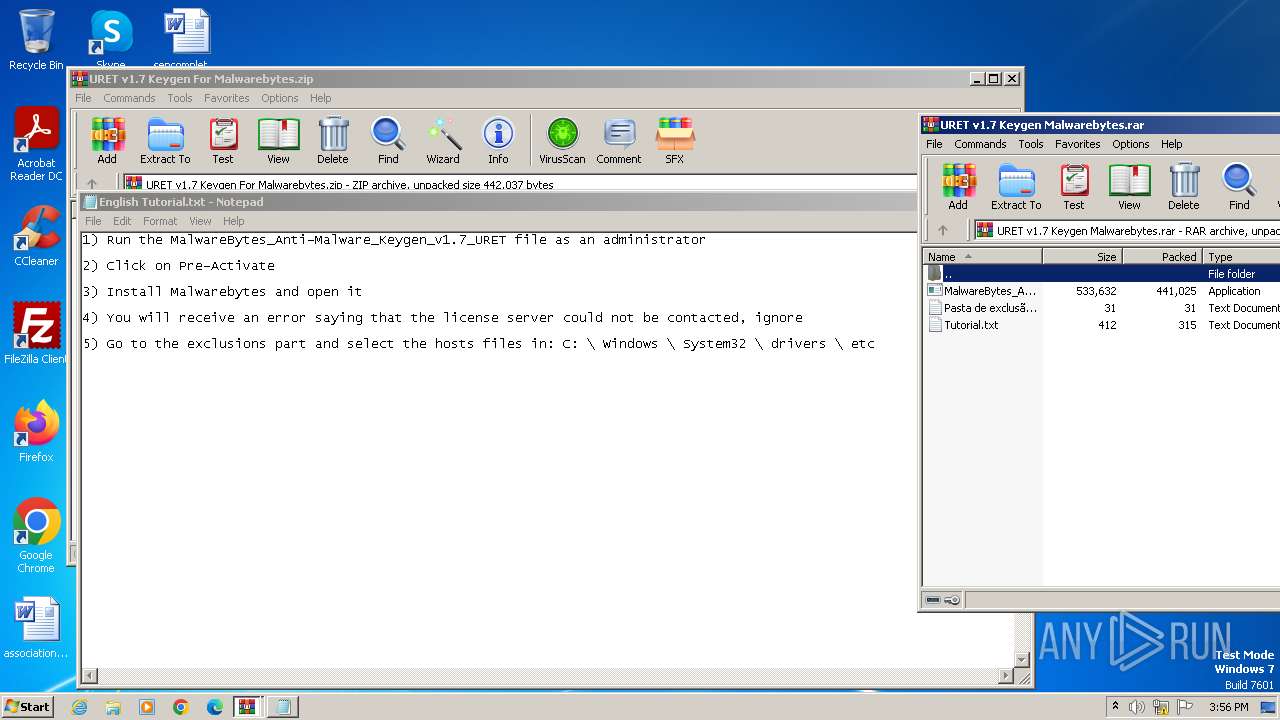Click Extract To in the zip WinRAR window
The image size is (1280, 720).
[165, 141]
